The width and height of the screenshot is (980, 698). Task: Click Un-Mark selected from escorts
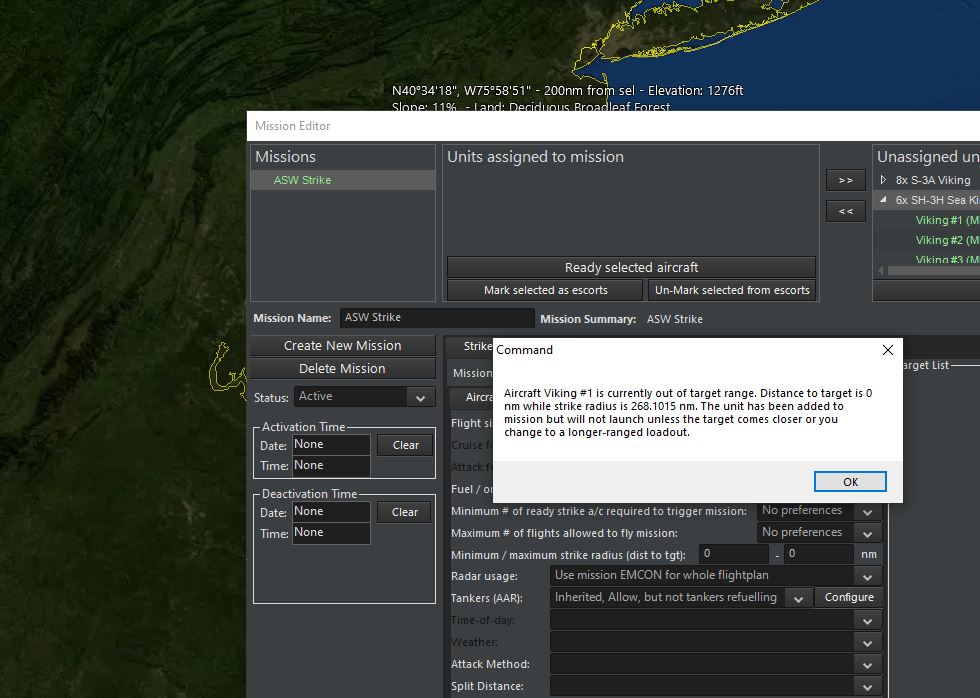point(732,290)
